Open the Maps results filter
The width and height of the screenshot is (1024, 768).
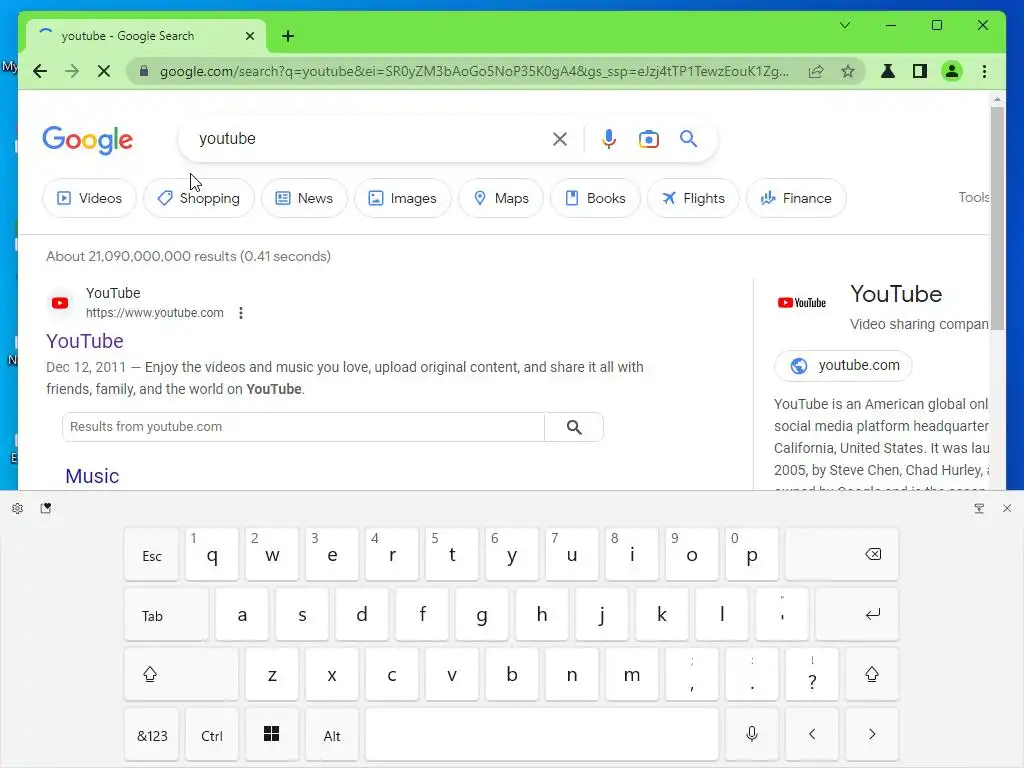coord(501,199)
